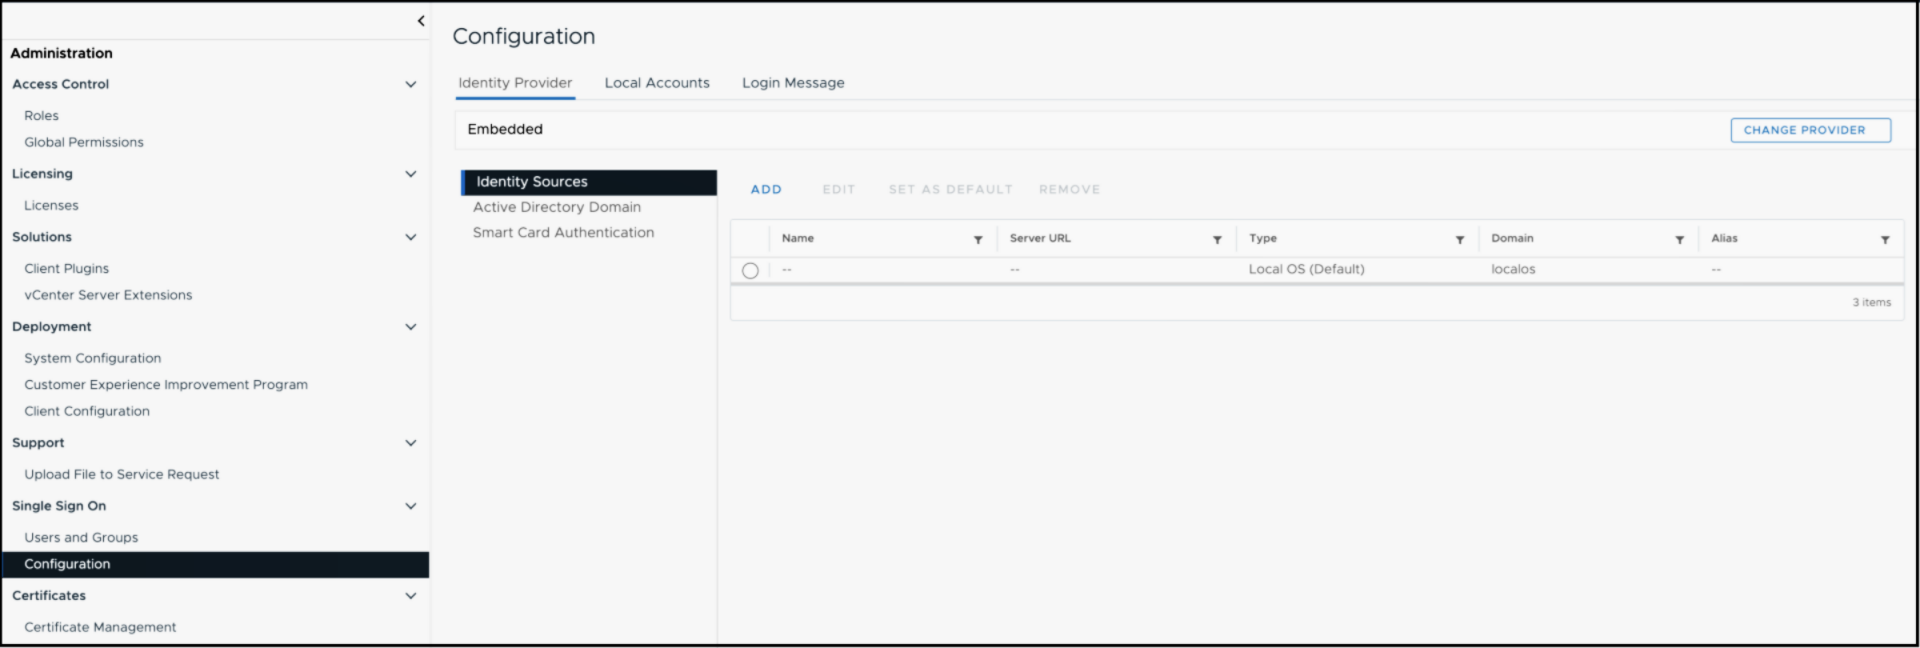Open Active Directory Domain settings
The width and height of the screenshot is (1920, 648).
point(557,207)
